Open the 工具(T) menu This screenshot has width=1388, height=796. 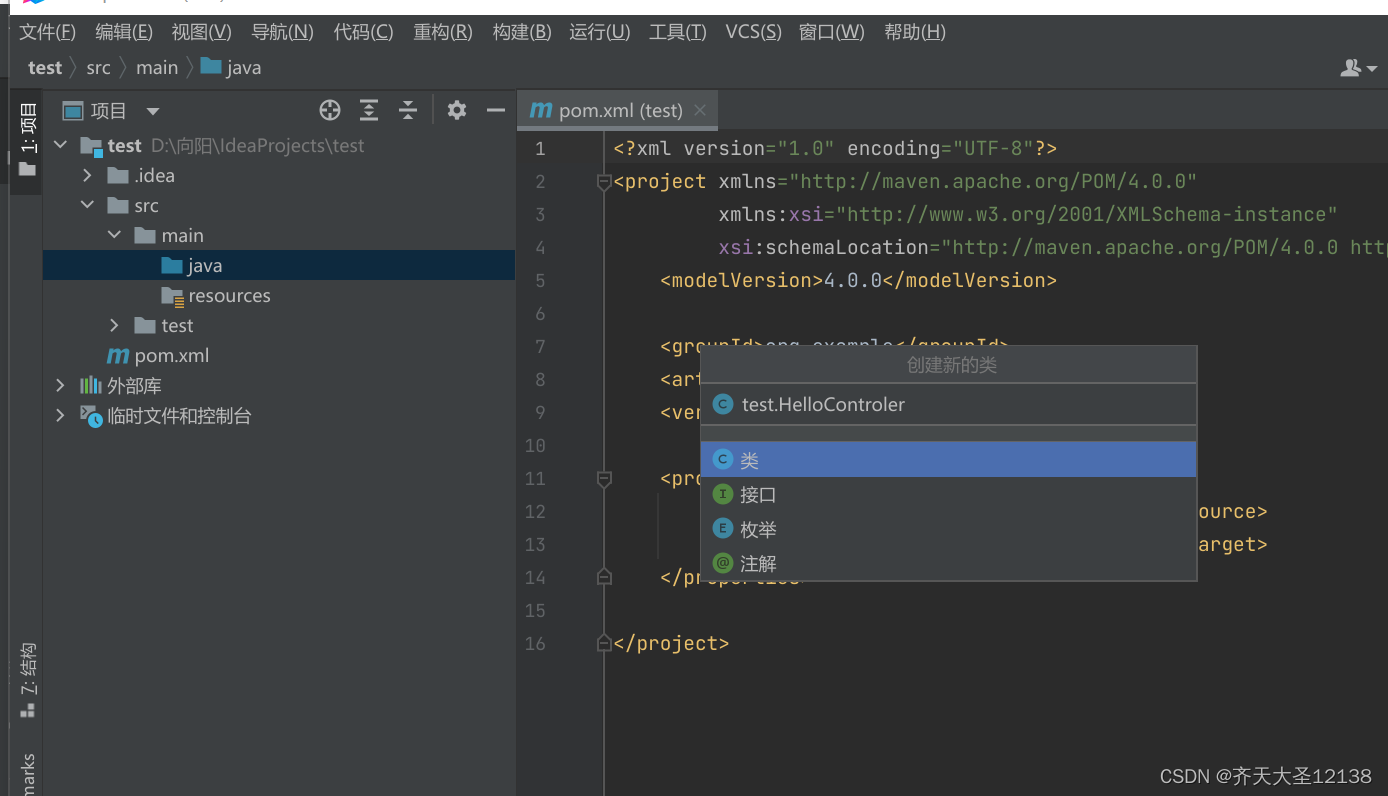click(678, 32)
